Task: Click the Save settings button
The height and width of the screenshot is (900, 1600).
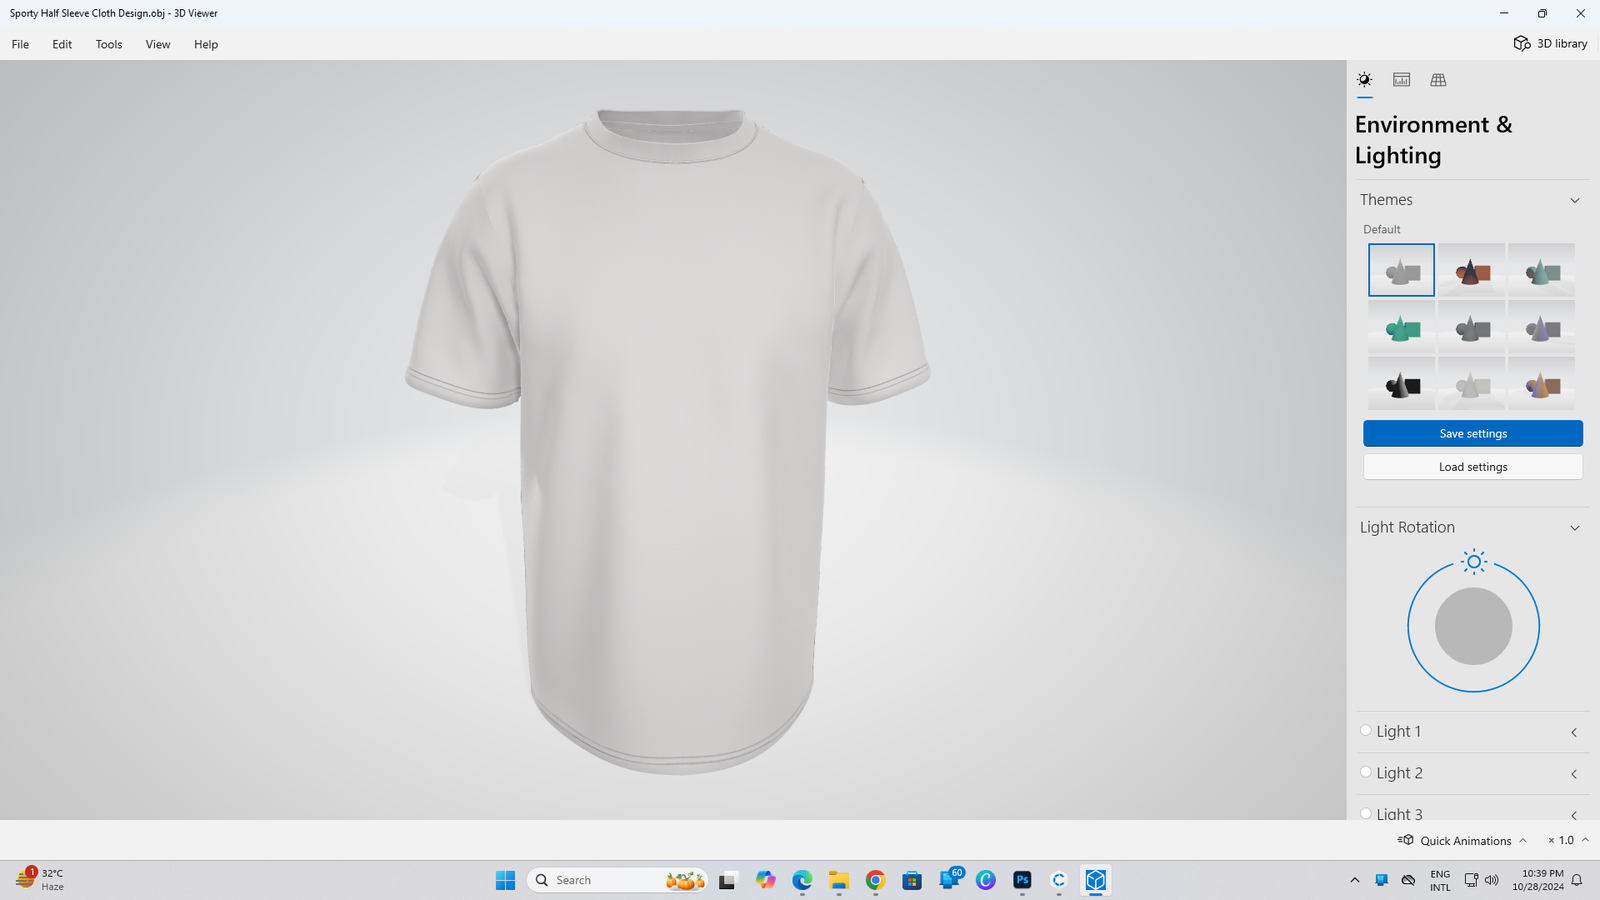Action: pos(1473,433)
